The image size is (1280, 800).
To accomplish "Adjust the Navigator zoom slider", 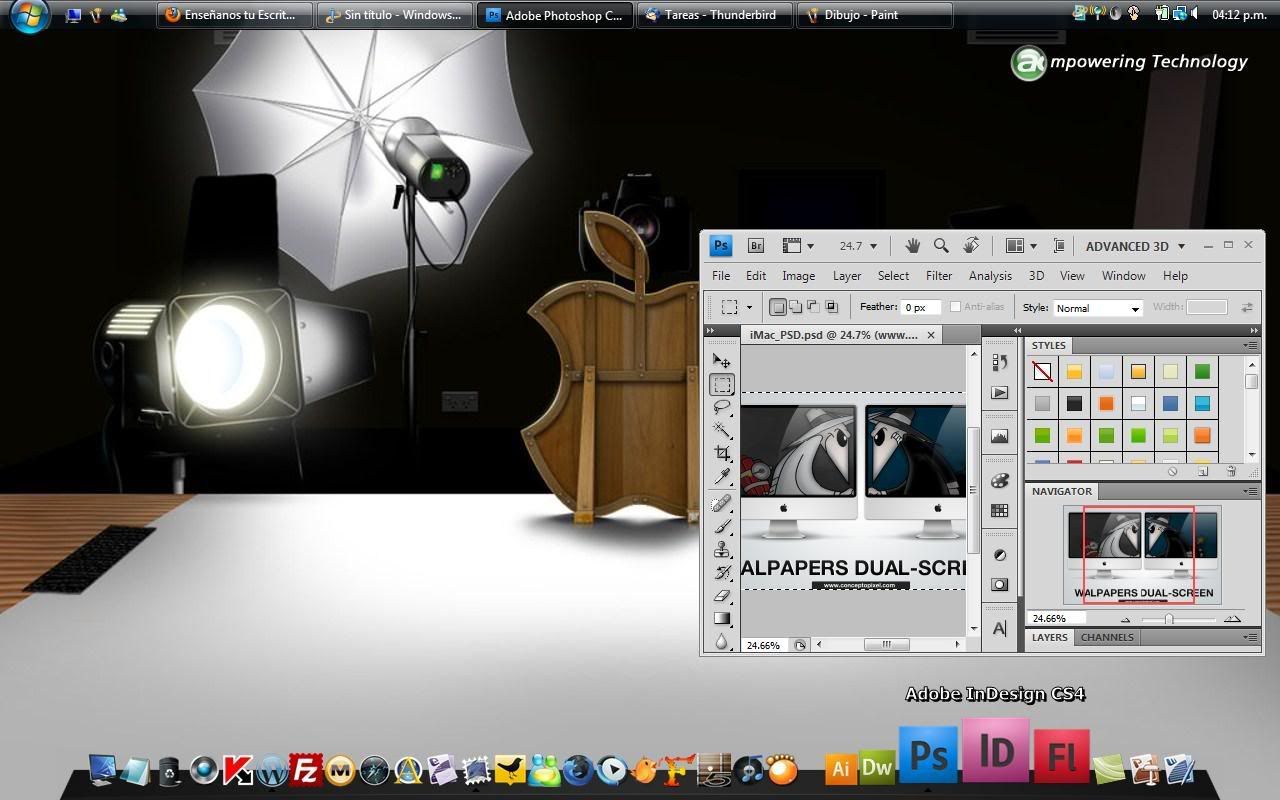I will pyautogui.click(x=1169, y=619).
